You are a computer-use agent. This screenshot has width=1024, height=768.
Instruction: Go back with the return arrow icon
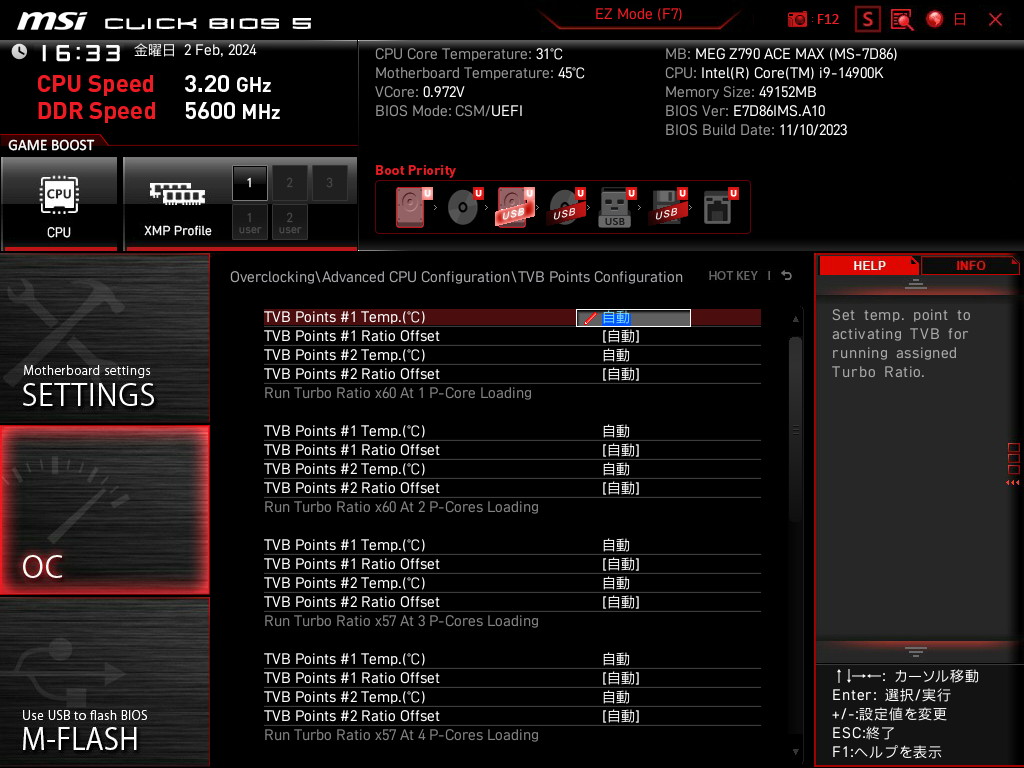(787, 276)
